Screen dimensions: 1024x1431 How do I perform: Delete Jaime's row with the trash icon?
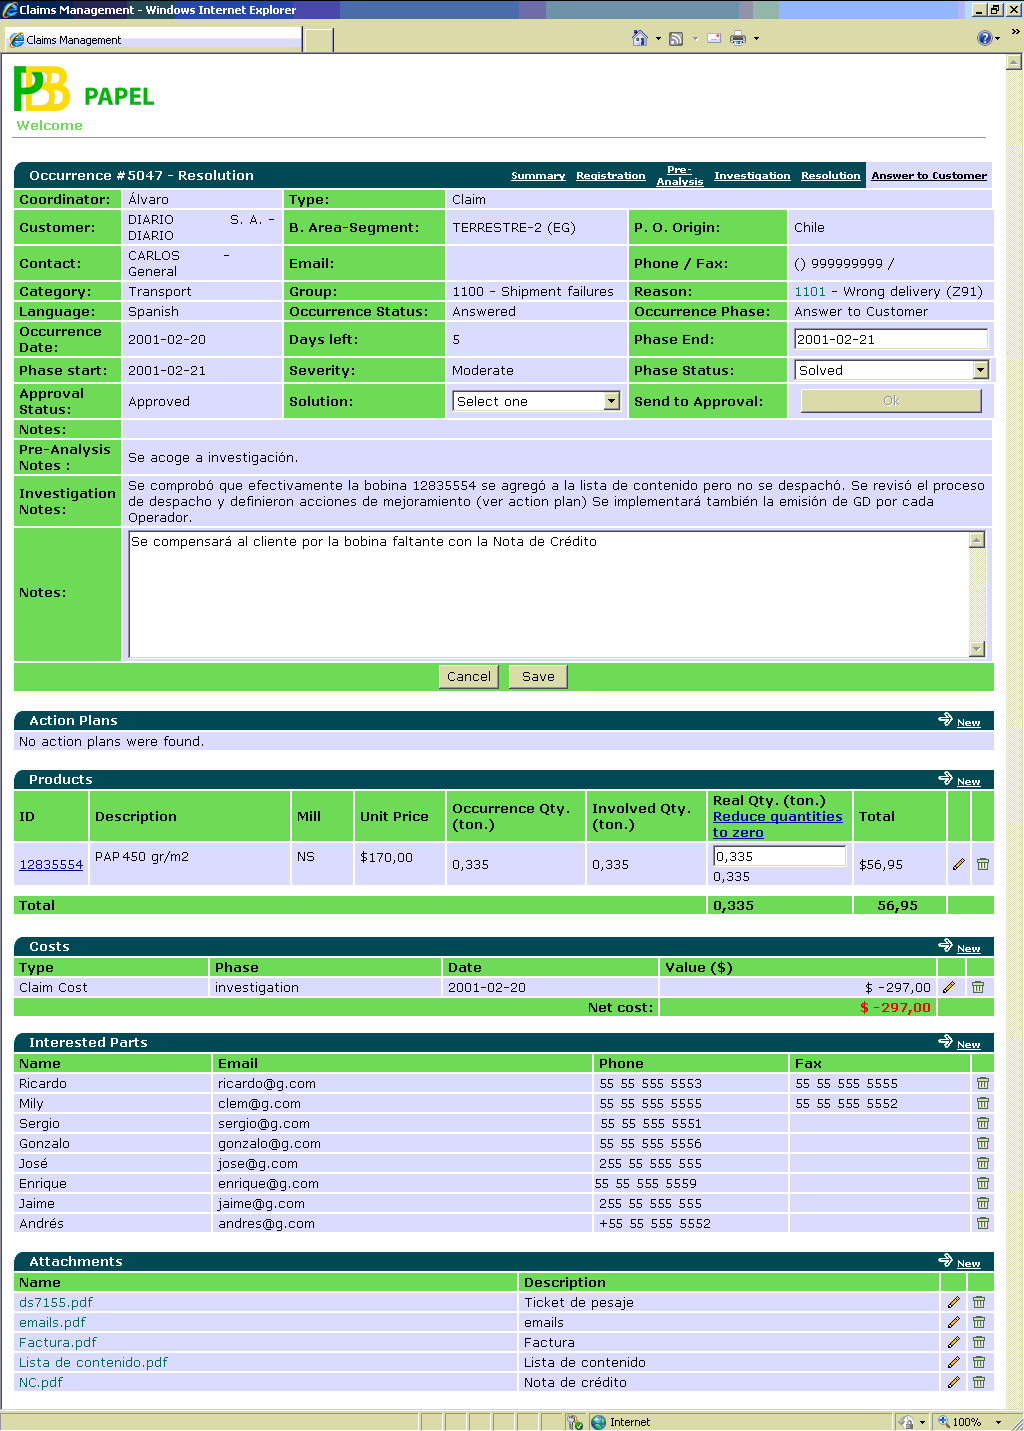tap(983, 1203)
